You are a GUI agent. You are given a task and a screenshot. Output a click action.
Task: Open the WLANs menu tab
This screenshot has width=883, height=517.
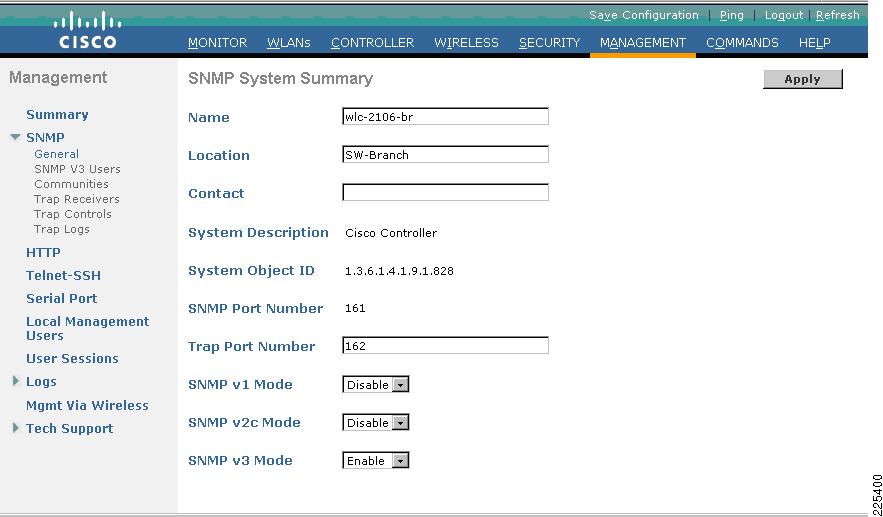coord(288,43)
